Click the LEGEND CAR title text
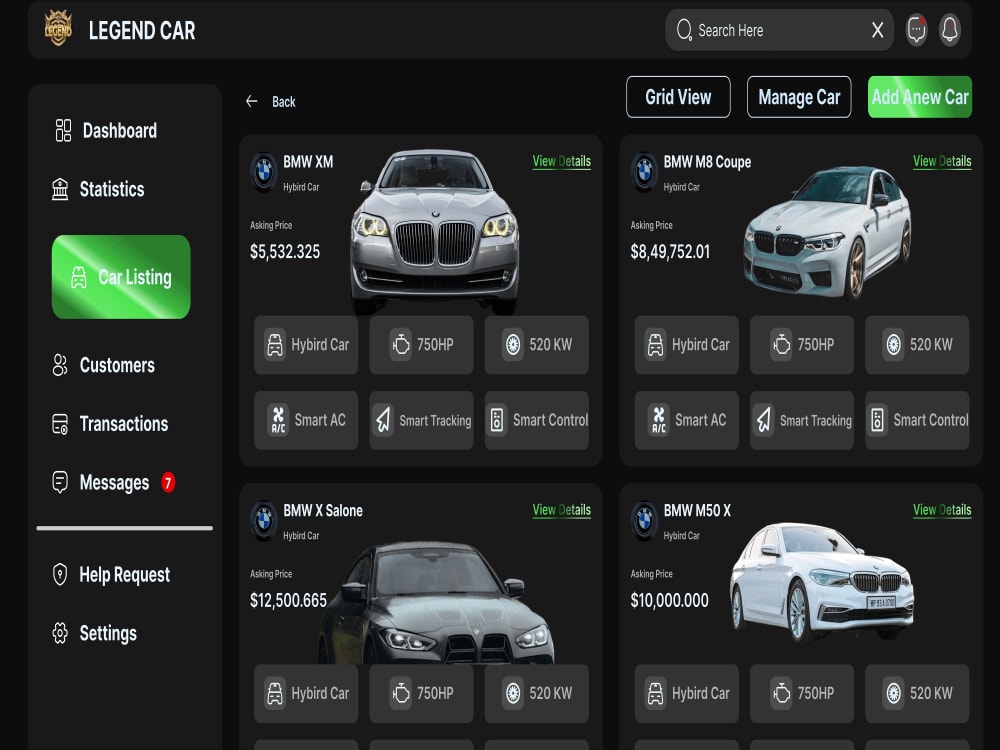Image resolution: width=1000 pixels, height=750 pixels. click(x=142, y=31)
